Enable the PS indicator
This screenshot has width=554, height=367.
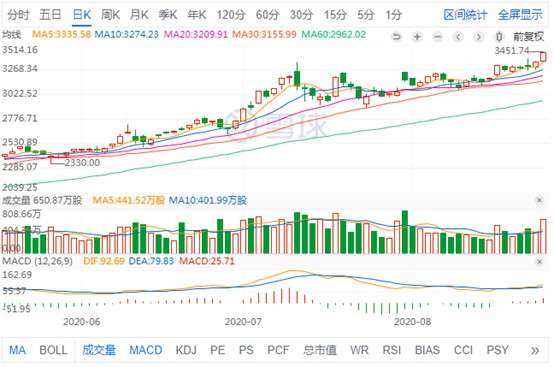pos(246,350)
